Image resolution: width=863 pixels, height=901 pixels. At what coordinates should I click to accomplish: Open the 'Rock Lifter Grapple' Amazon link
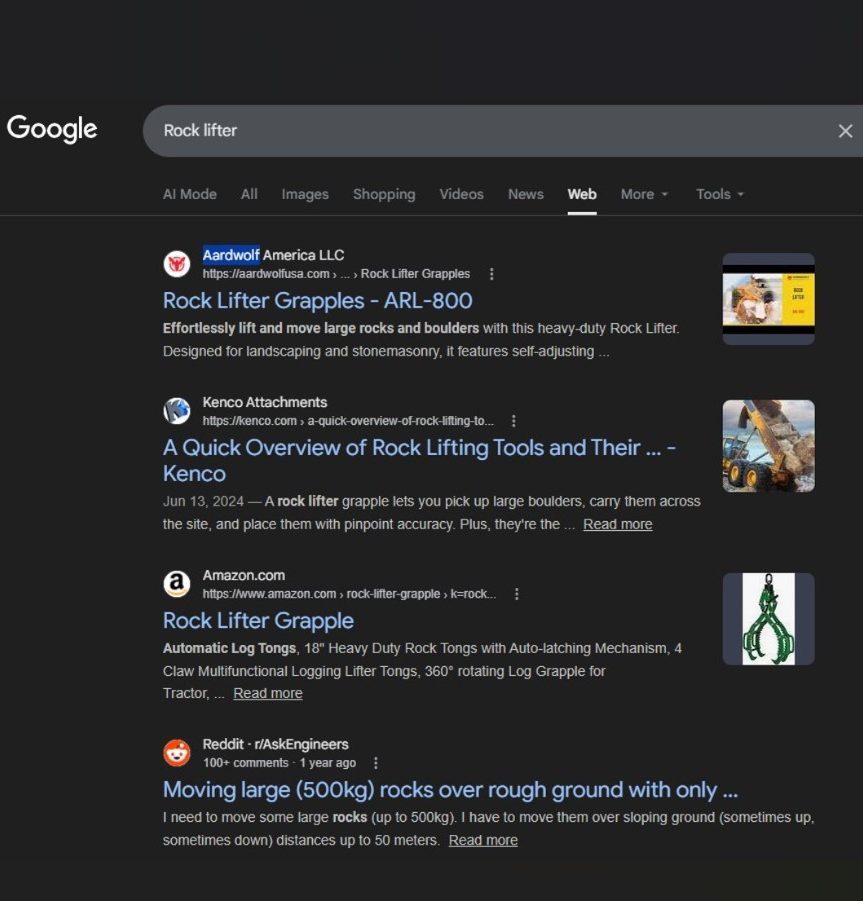259,621
